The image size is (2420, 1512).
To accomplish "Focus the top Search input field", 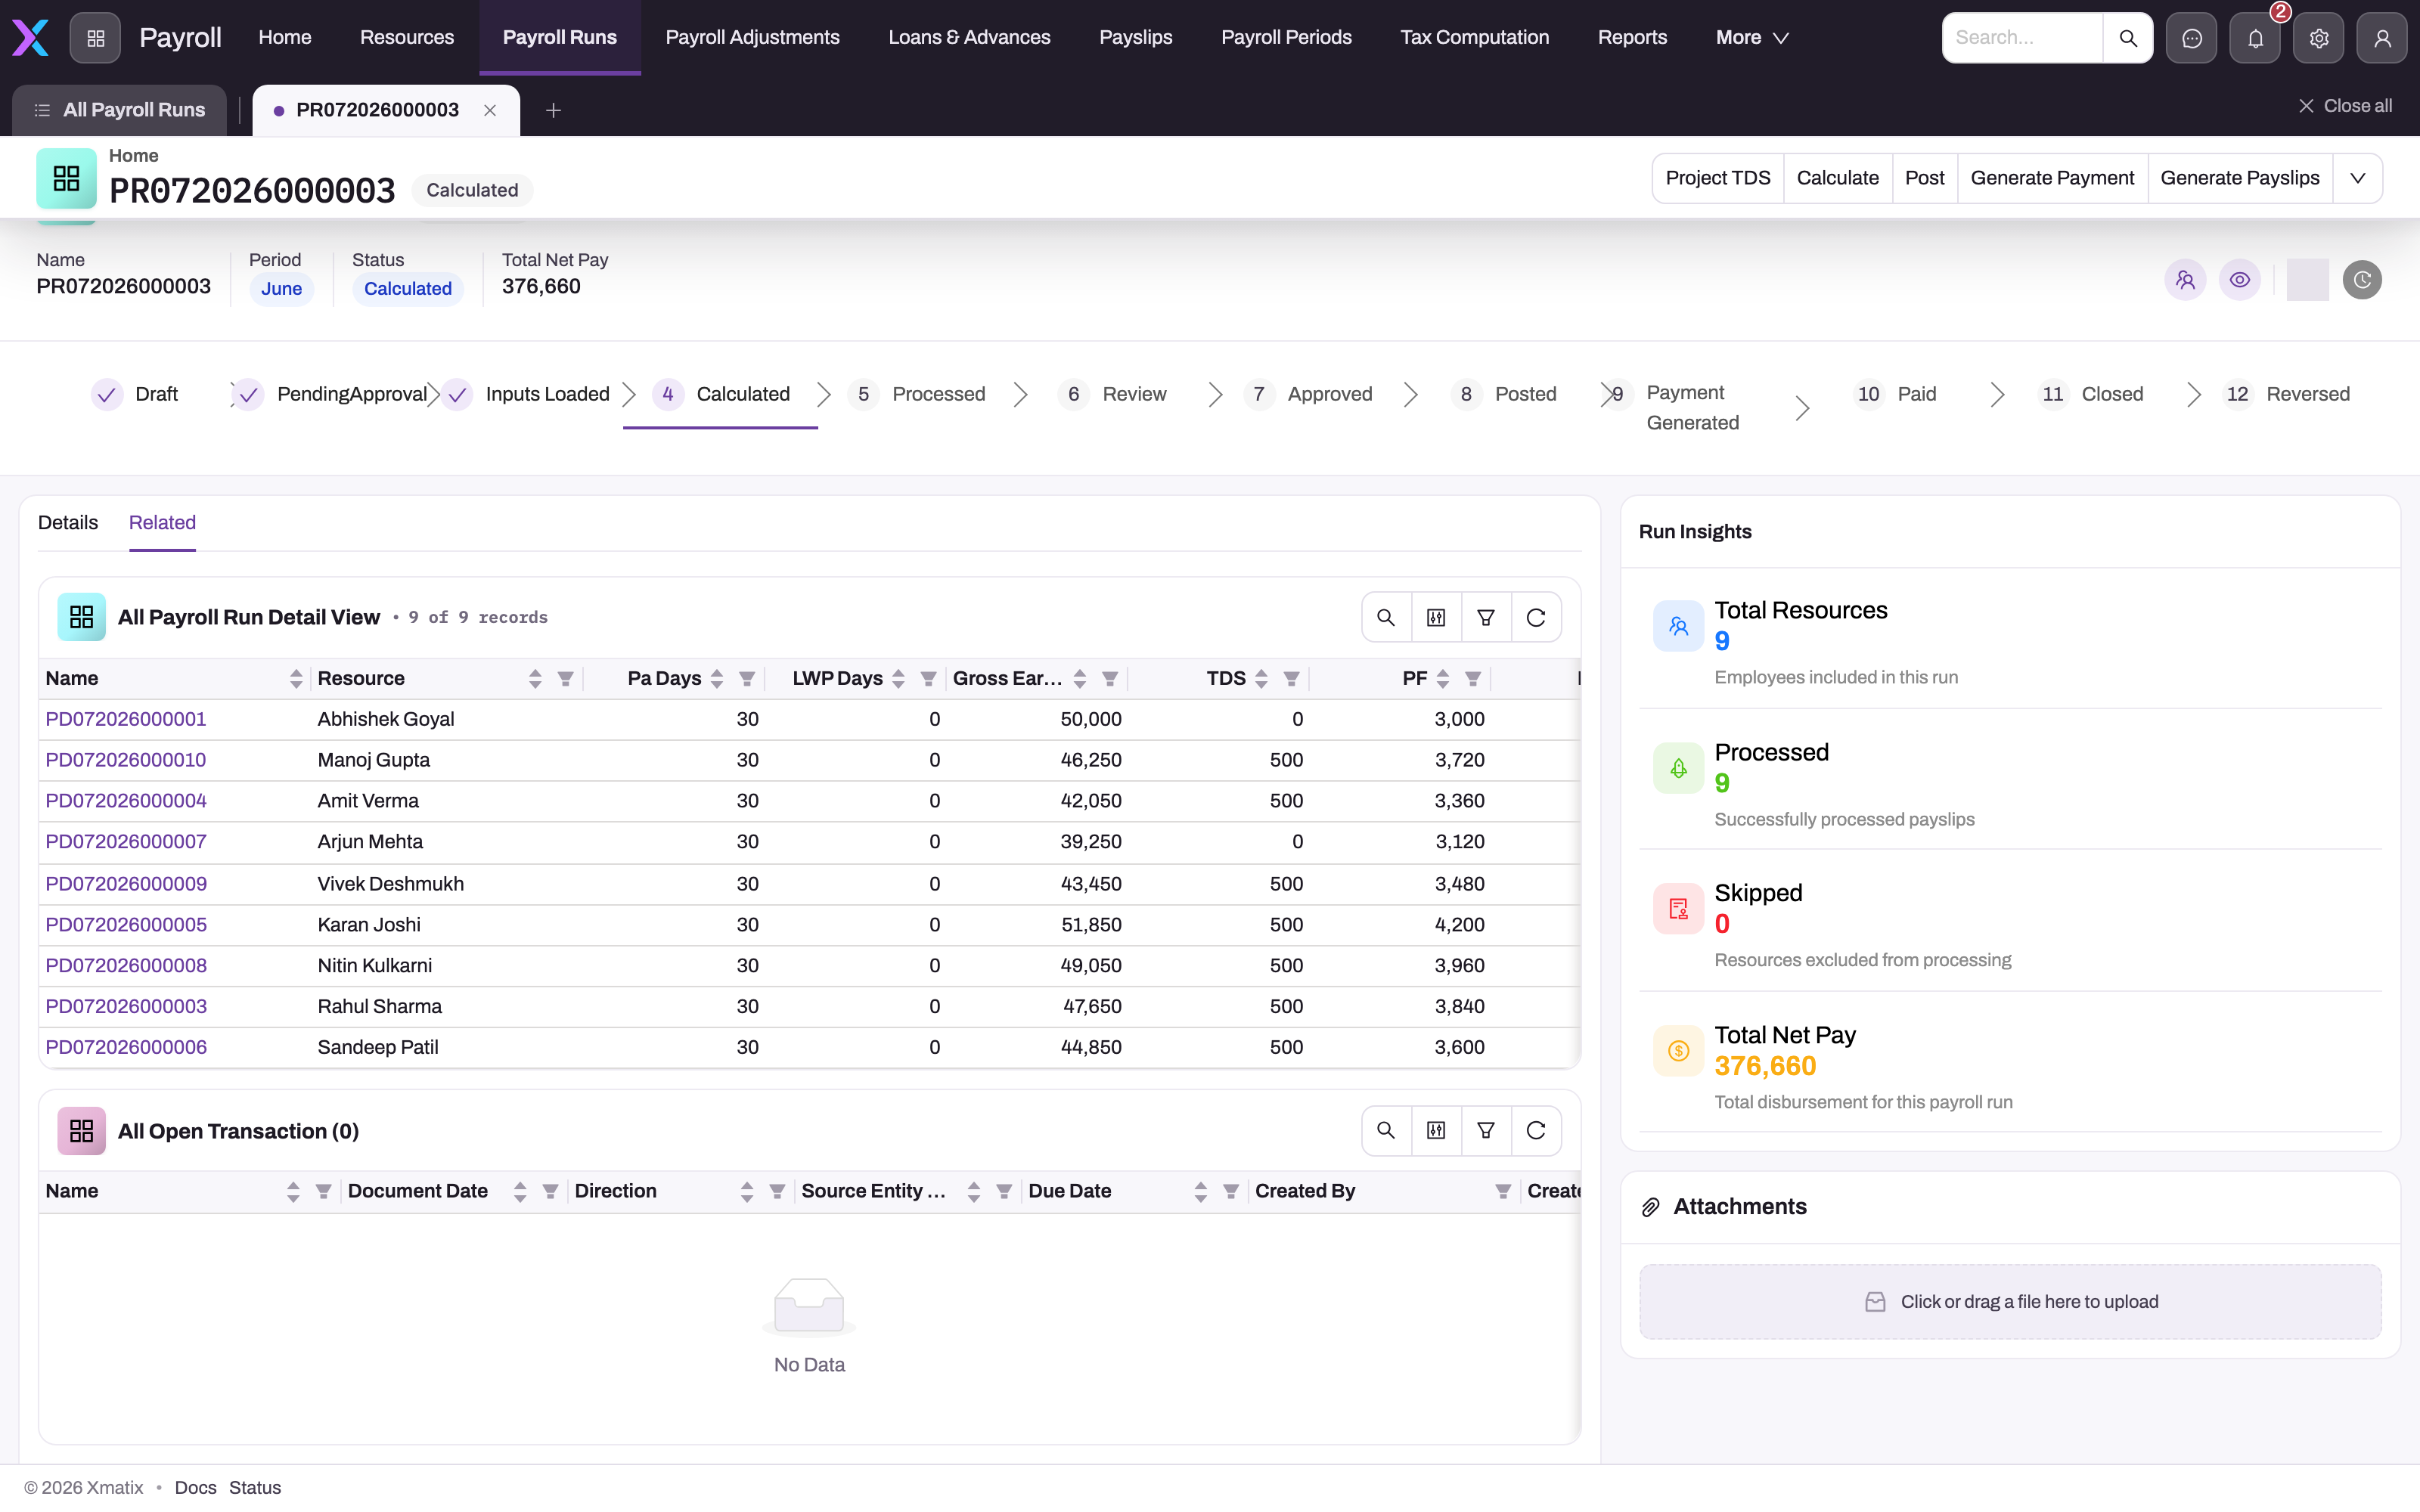I will click(2022, 38).
